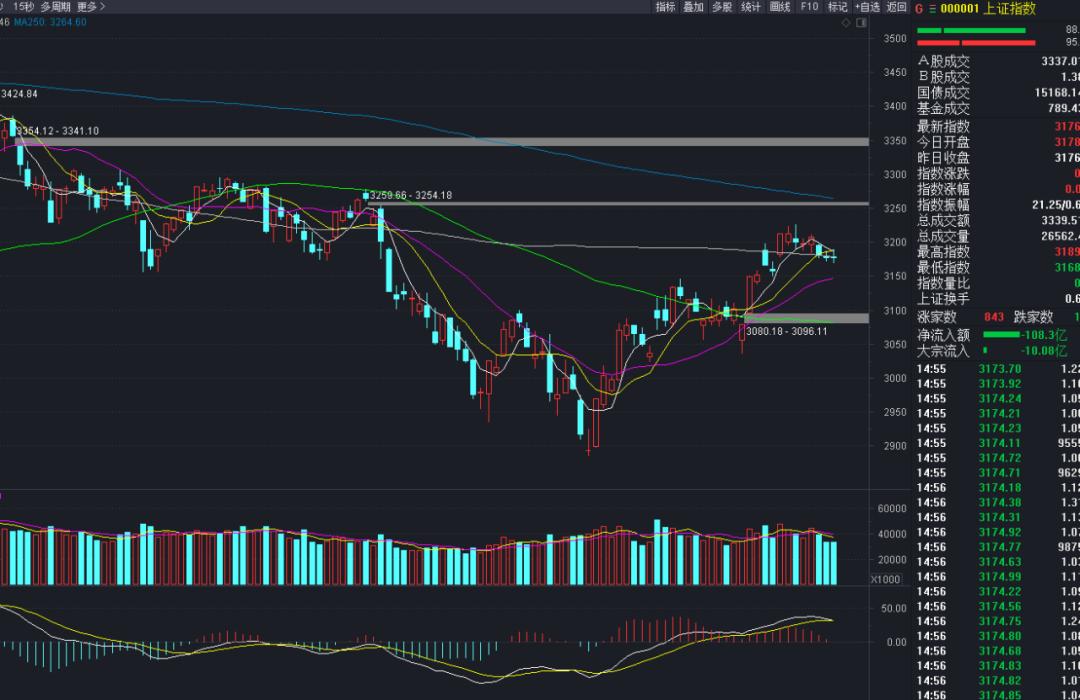Image resolution: width=1080 pixels, height=700 pixels.
Task: Click the 3500 price axis label
Action: click(895, 39)
